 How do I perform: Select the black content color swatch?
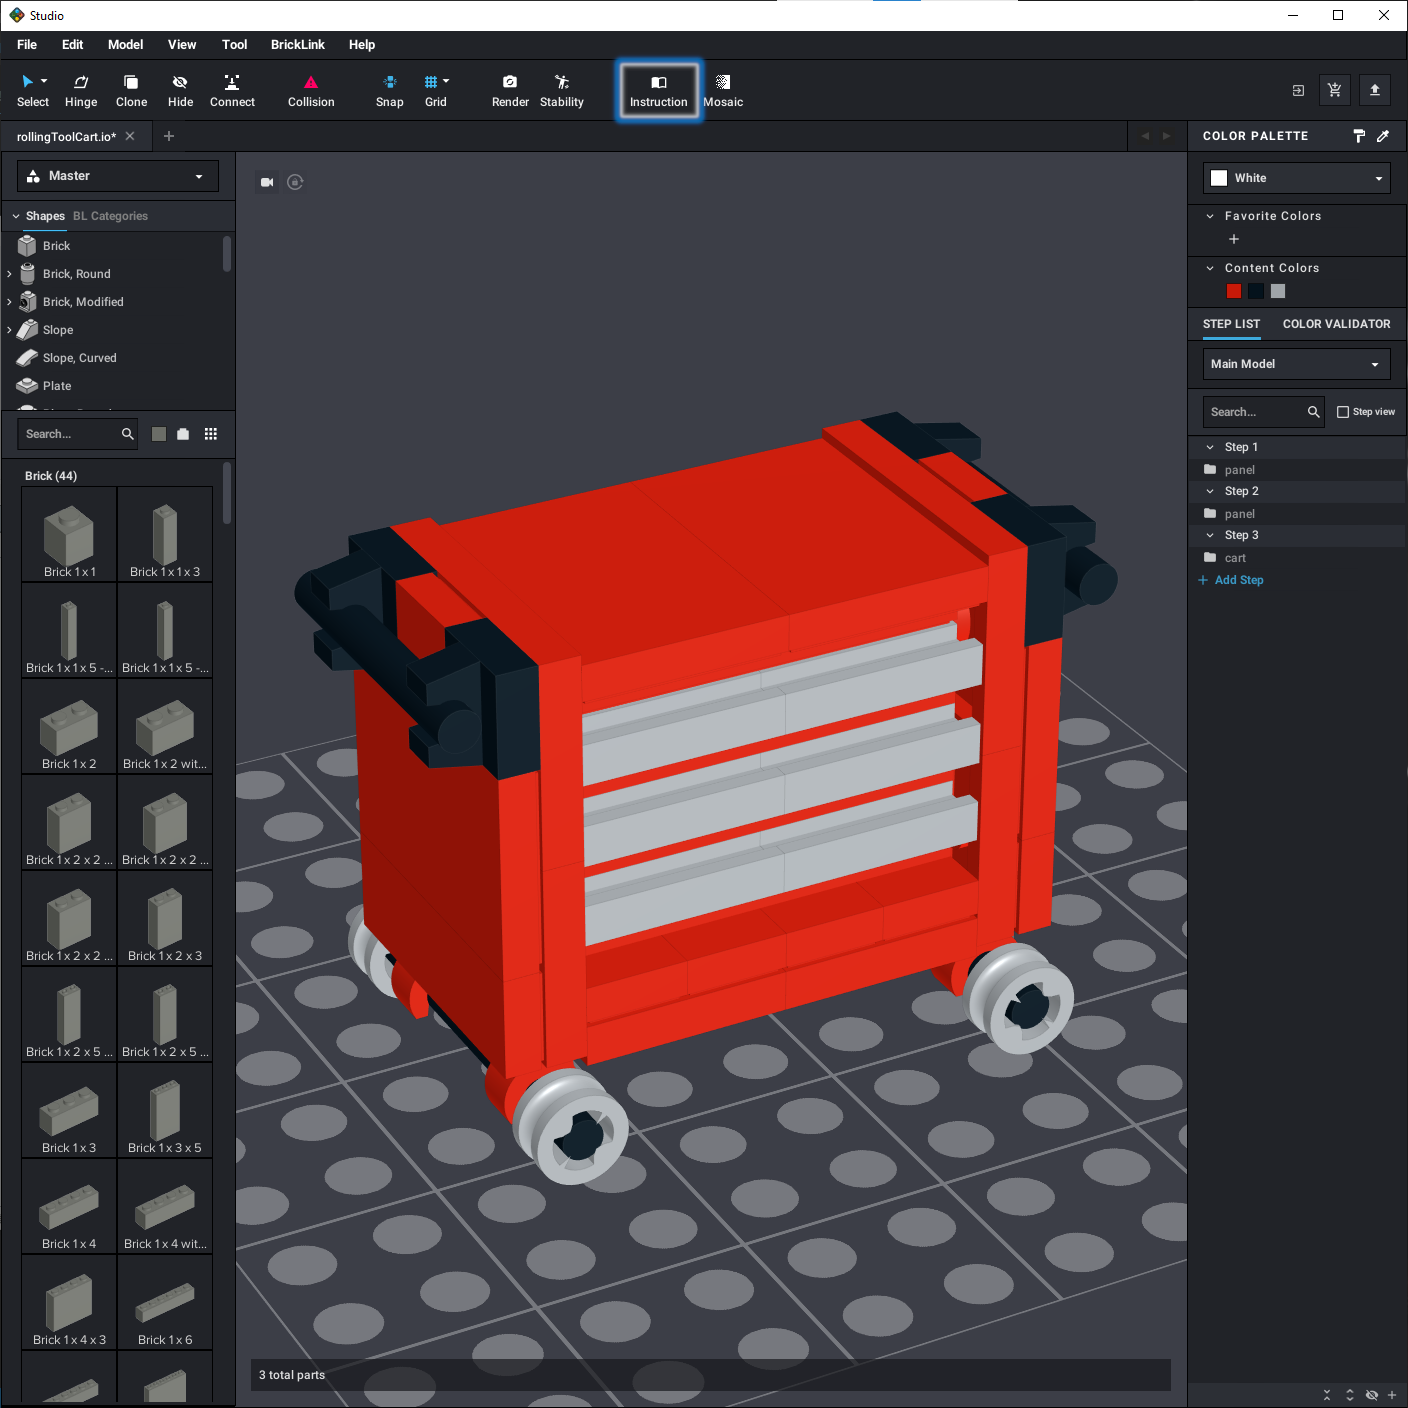point(1256,291)
